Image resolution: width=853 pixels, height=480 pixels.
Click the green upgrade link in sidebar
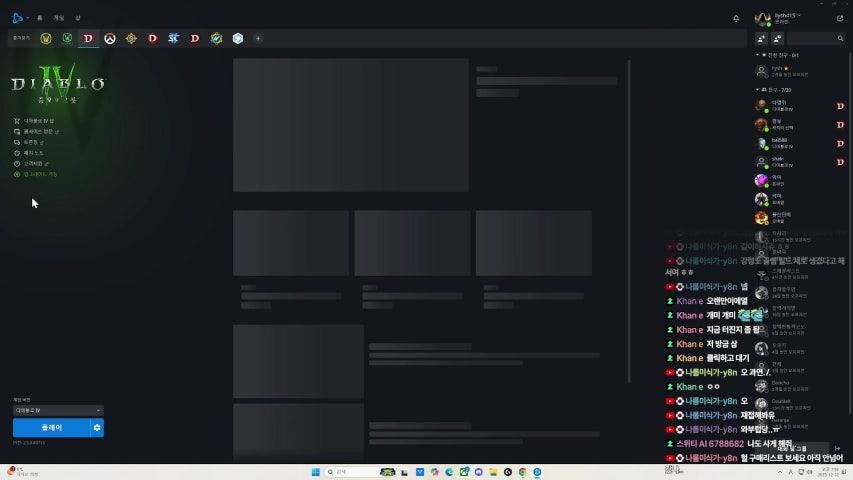coord(35,174)
